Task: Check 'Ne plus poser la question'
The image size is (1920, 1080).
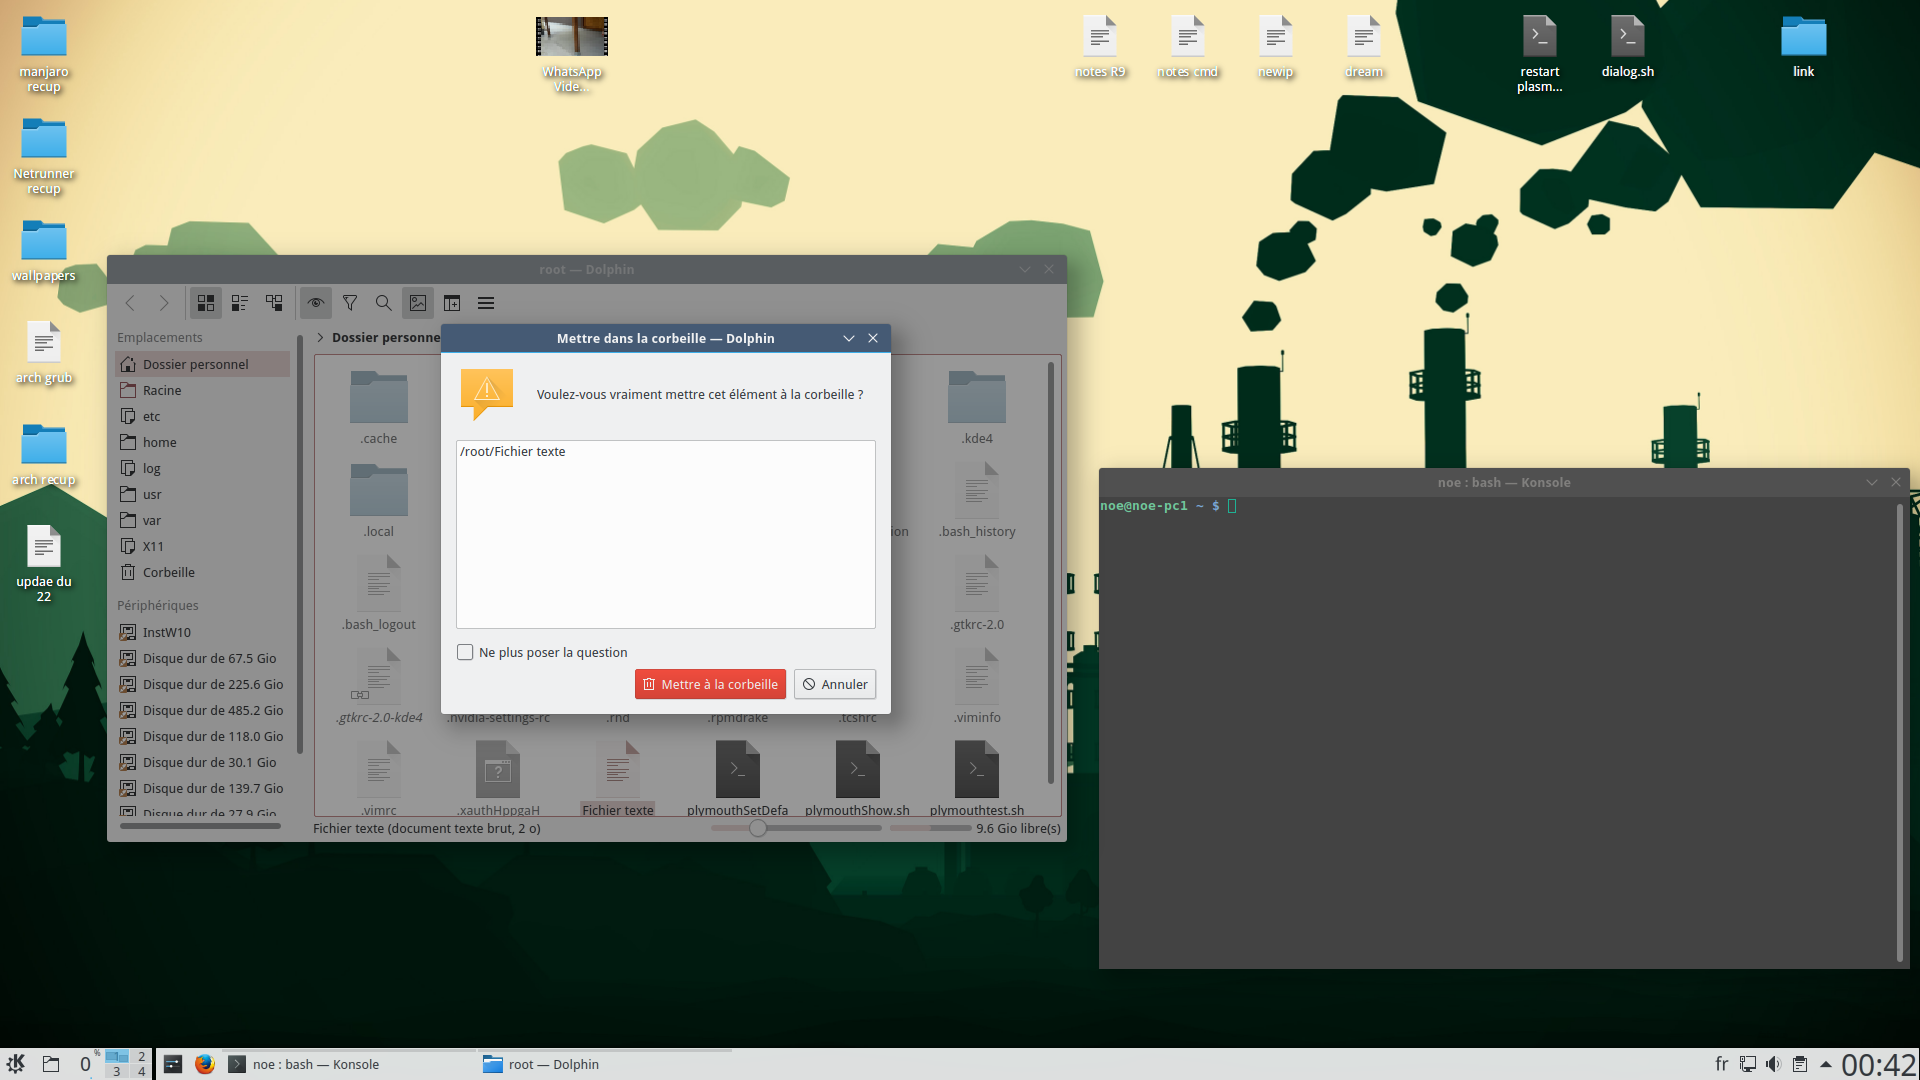Action: [x=465, y=652]
